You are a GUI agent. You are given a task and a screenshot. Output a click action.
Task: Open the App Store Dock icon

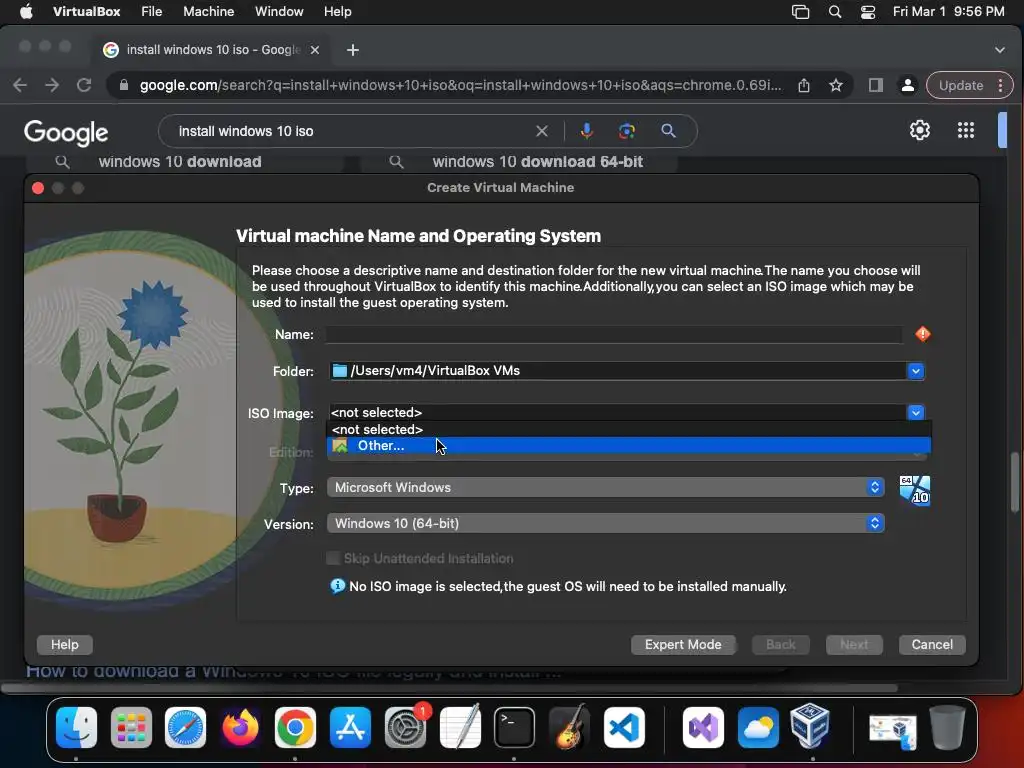tap(350, 727)
